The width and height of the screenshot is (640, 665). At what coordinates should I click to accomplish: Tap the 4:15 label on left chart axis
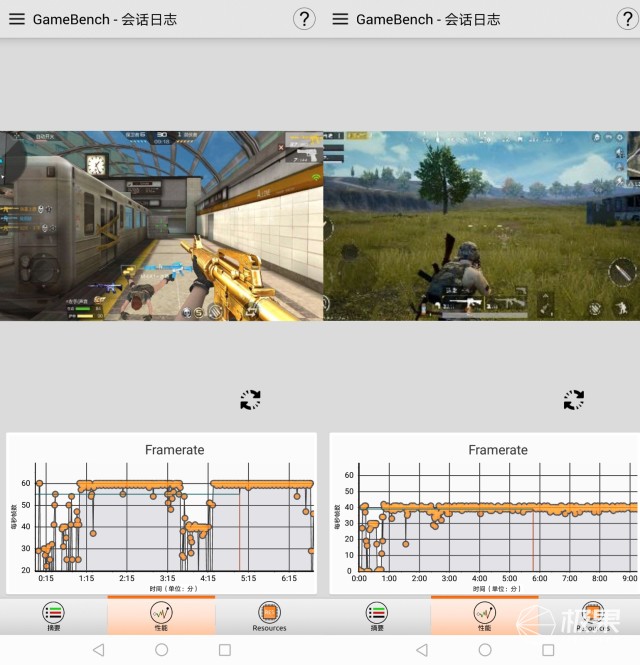click(208, 578)
